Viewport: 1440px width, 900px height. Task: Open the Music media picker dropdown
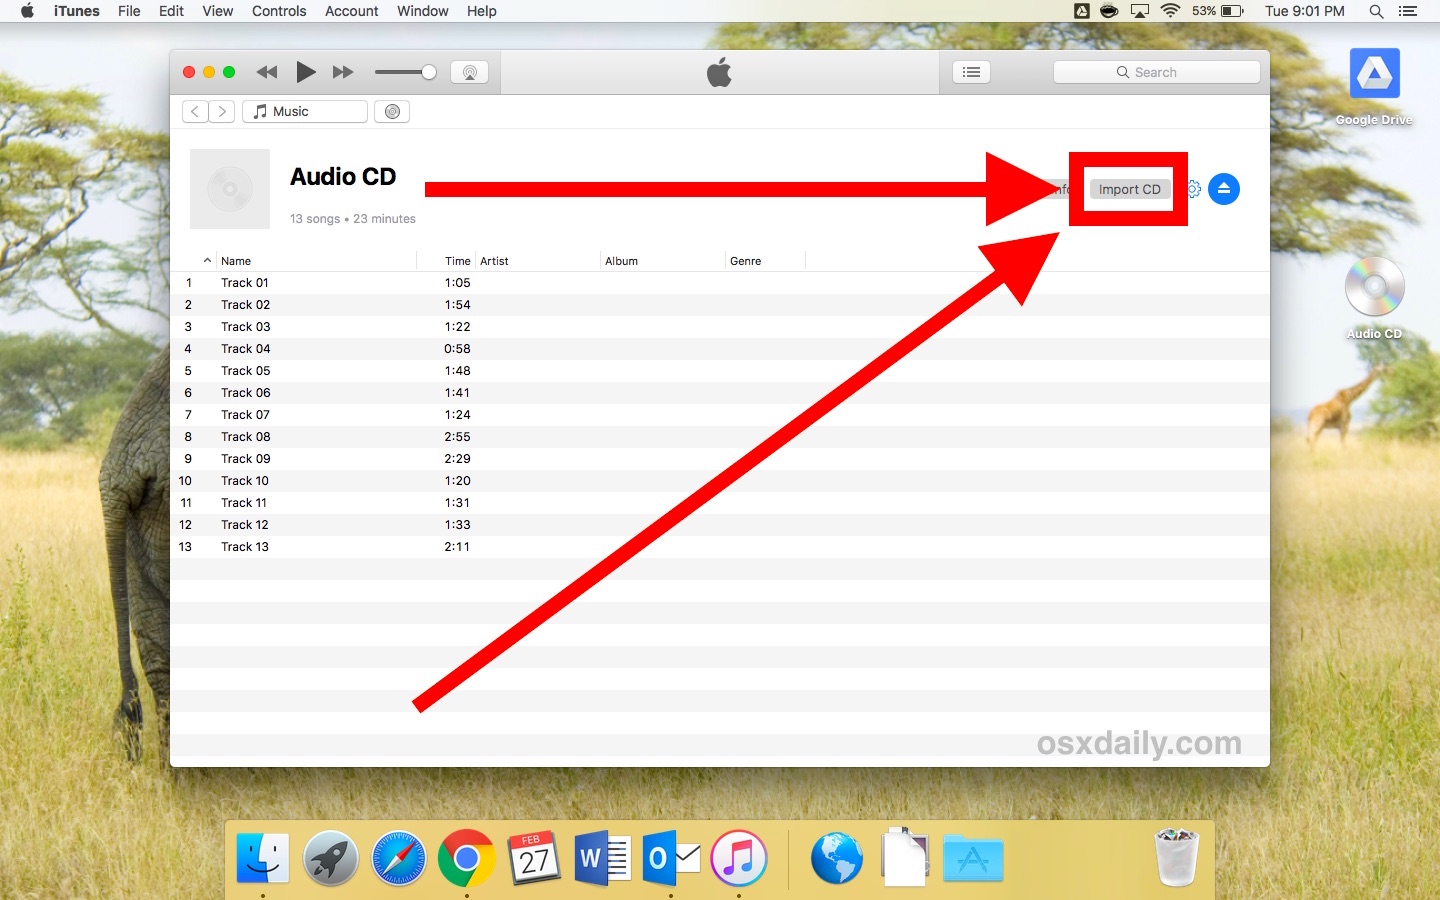(305, 111)
